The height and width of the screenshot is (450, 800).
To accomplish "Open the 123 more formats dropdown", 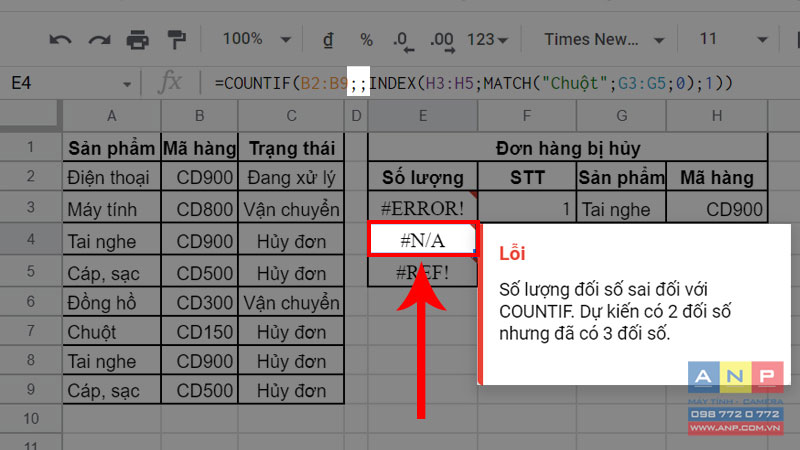I will click(x=487, y=40).
